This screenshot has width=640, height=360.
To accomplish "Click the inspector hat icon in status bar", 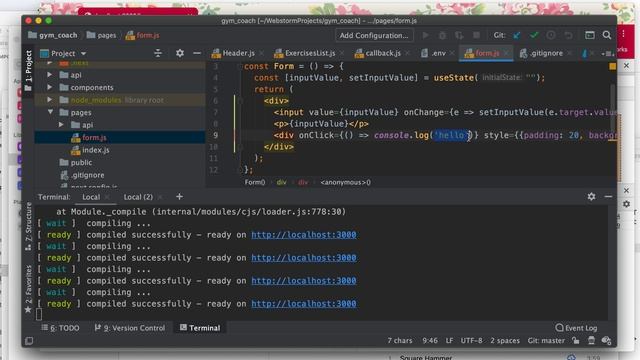I will click(x=591, y=340).
